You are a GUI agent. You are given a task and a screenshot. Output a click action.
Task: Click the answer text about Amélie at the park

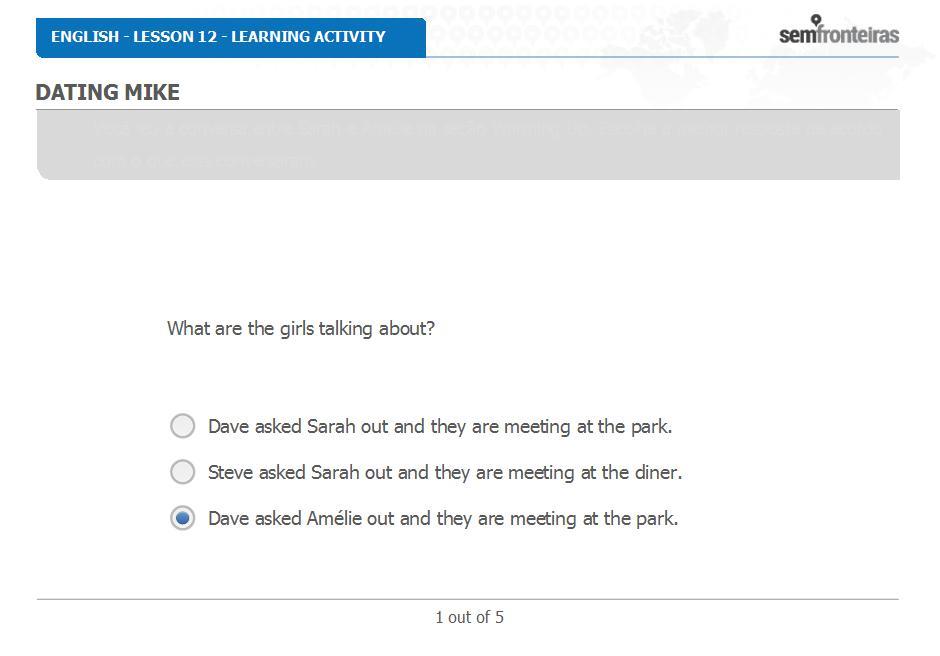click(x=443, y=518)
